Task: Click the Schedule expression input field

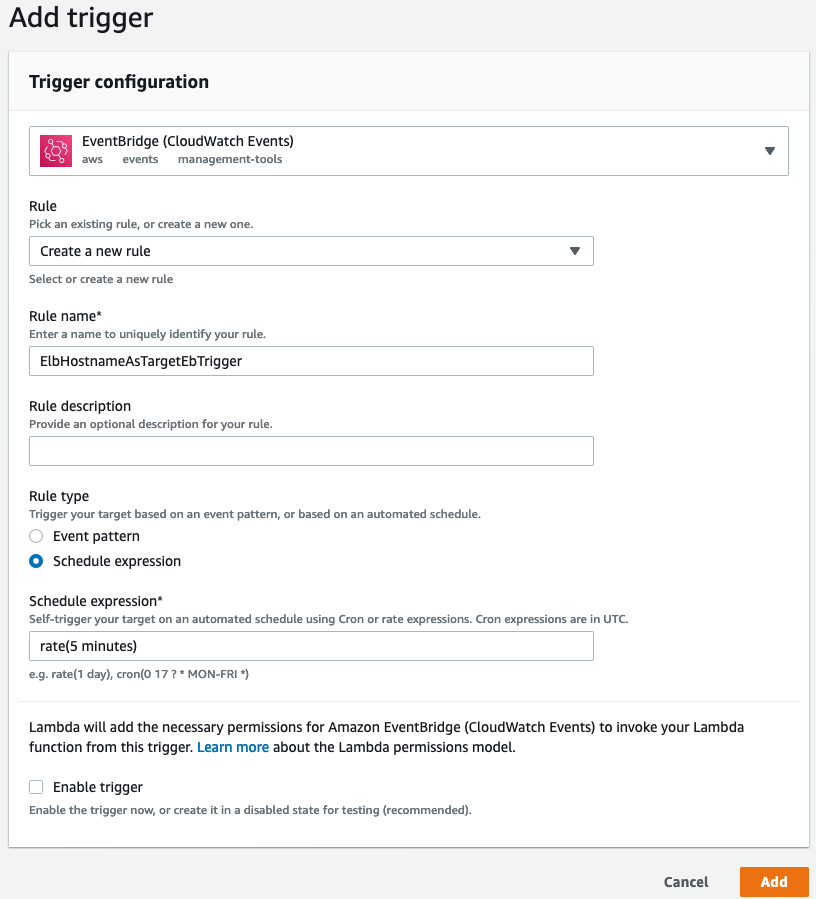Action: (x=310, y=646)
